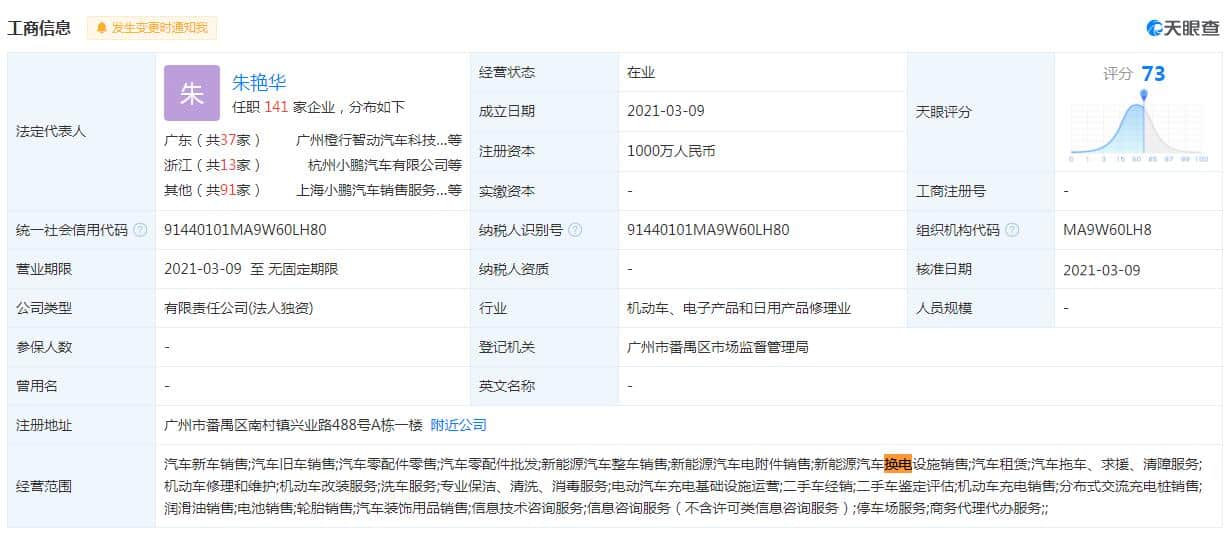
Task: Click the highlighted 换电 keyword
Action: point(898,464)
